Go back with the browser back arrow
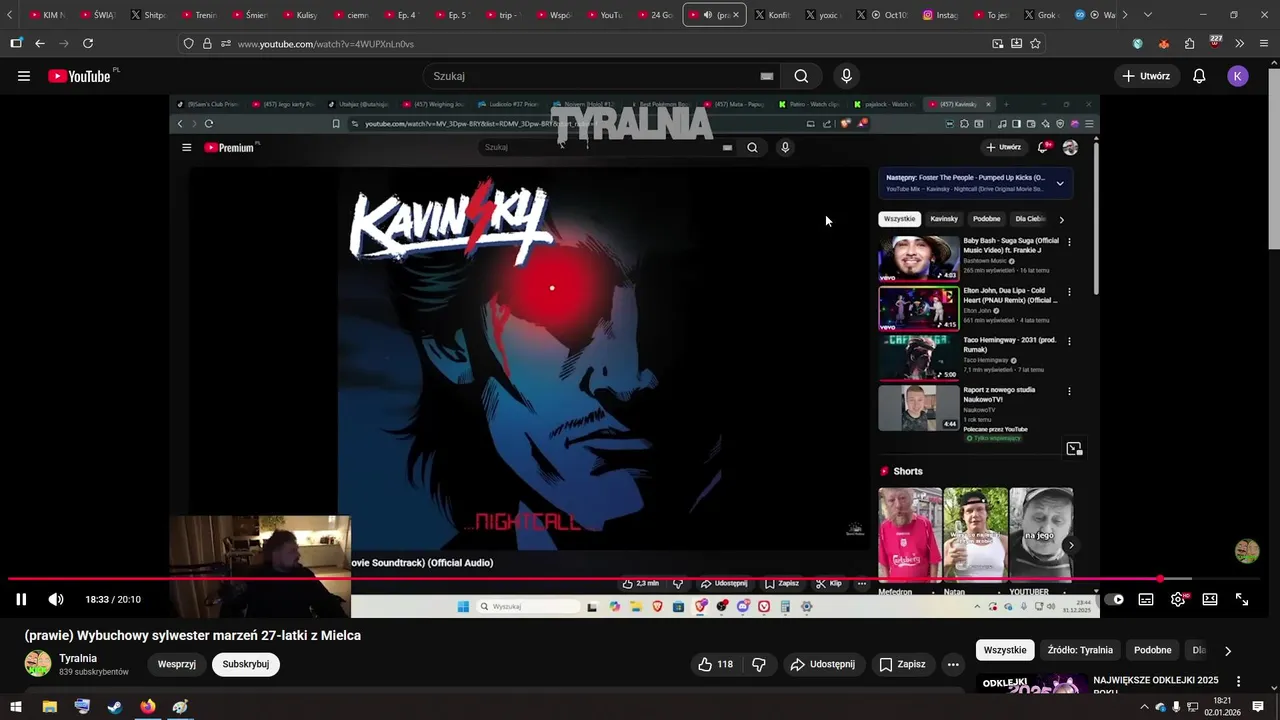This screenshot has height=720, width=1280. pos(40,43)
